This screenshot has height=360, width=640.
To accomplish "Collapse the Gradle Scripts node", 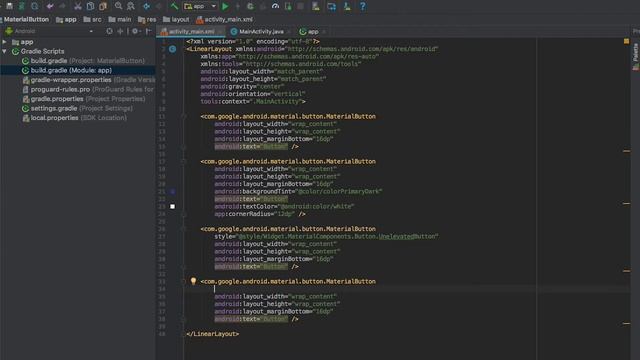I will pyautogui.click(x=4, y=51).
